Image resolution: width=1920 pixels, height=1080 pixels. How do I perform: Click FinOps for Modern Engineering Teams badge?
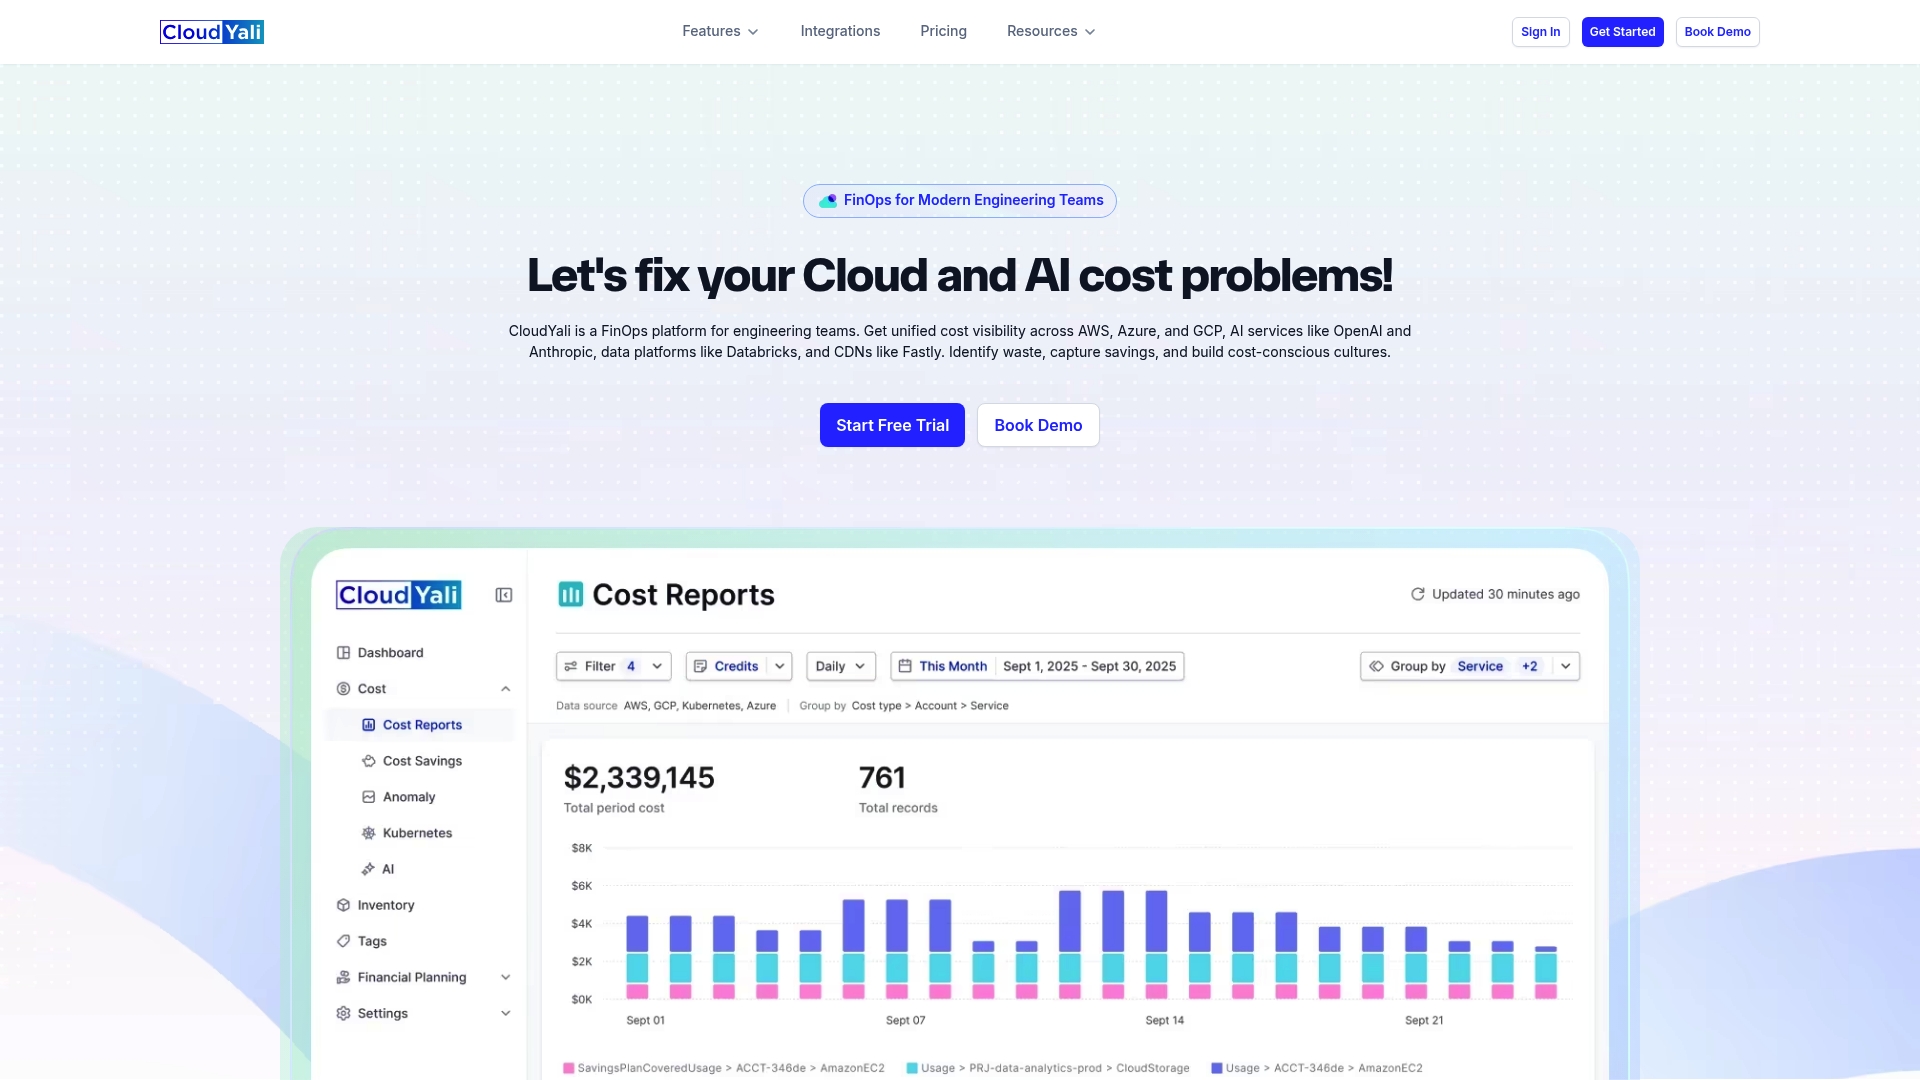coord(960,201)
